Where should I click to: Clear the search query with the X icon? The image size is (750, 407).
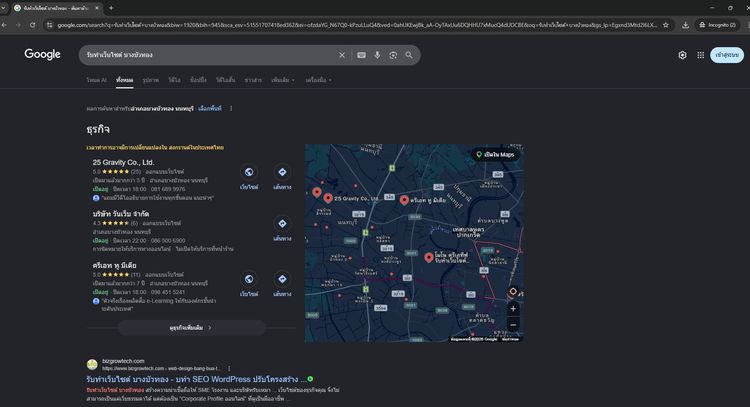click(342, 55)
